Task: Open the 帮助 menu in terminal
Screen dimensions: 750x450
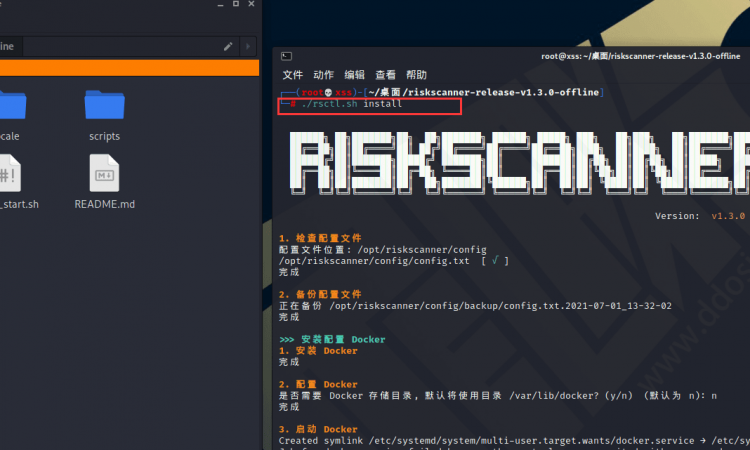Action: pyautogui.click(x=416, y=75)
